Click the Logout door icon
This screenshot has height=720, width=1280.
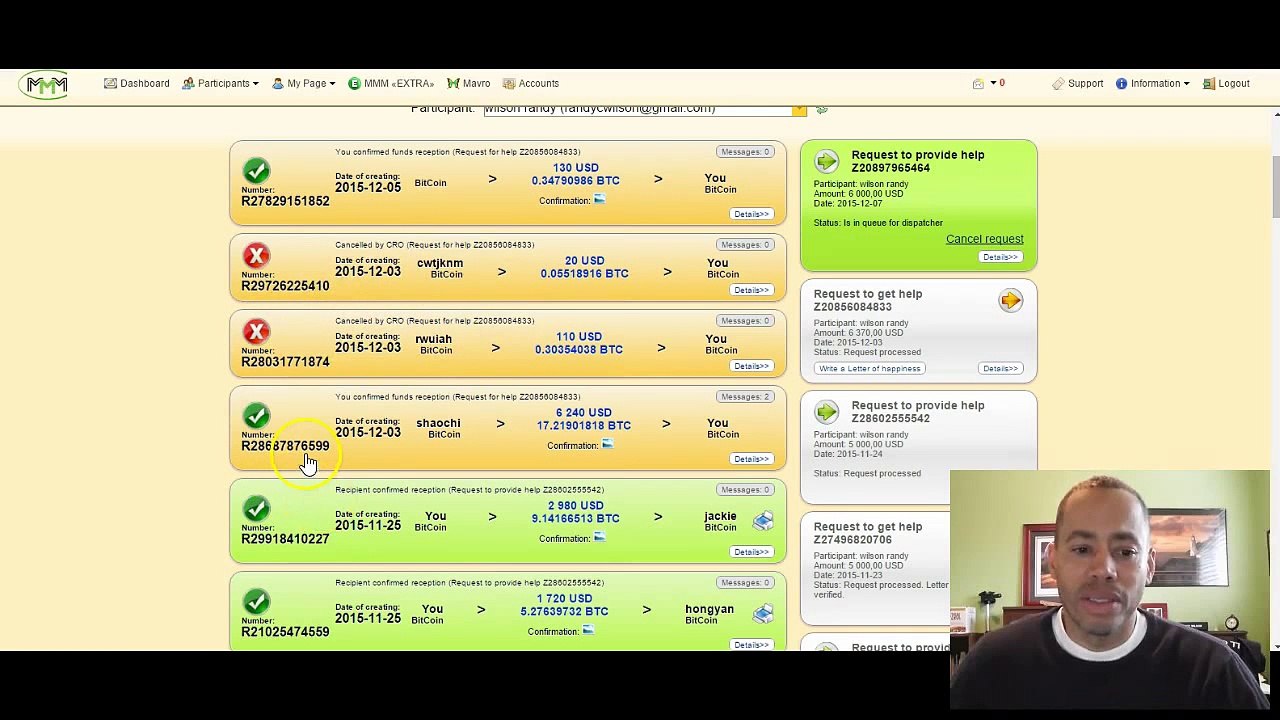[1208, 84]
